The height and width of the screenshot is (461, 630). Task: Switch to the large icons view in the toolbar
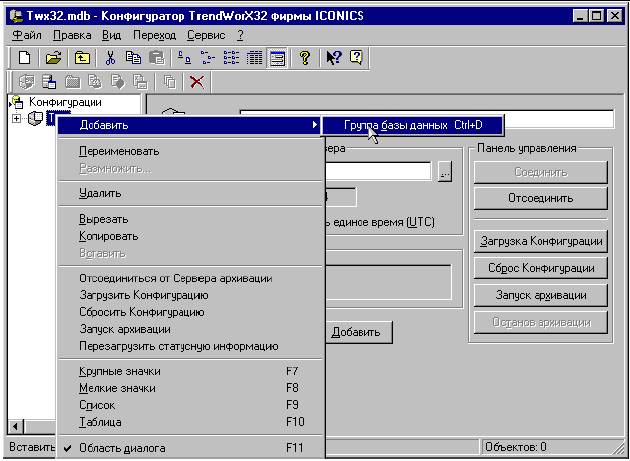click(x=184, y=58)
